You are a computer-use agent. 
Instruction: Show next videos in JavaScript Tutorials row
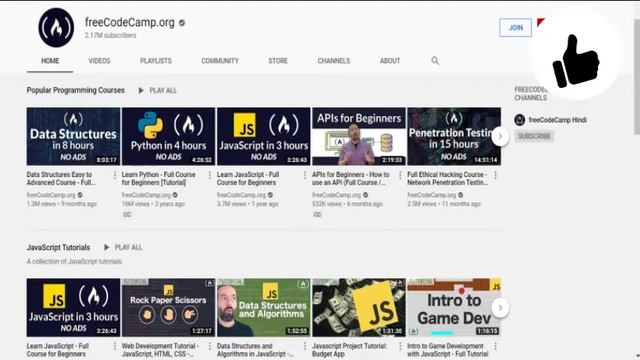(x=500, y=308)
